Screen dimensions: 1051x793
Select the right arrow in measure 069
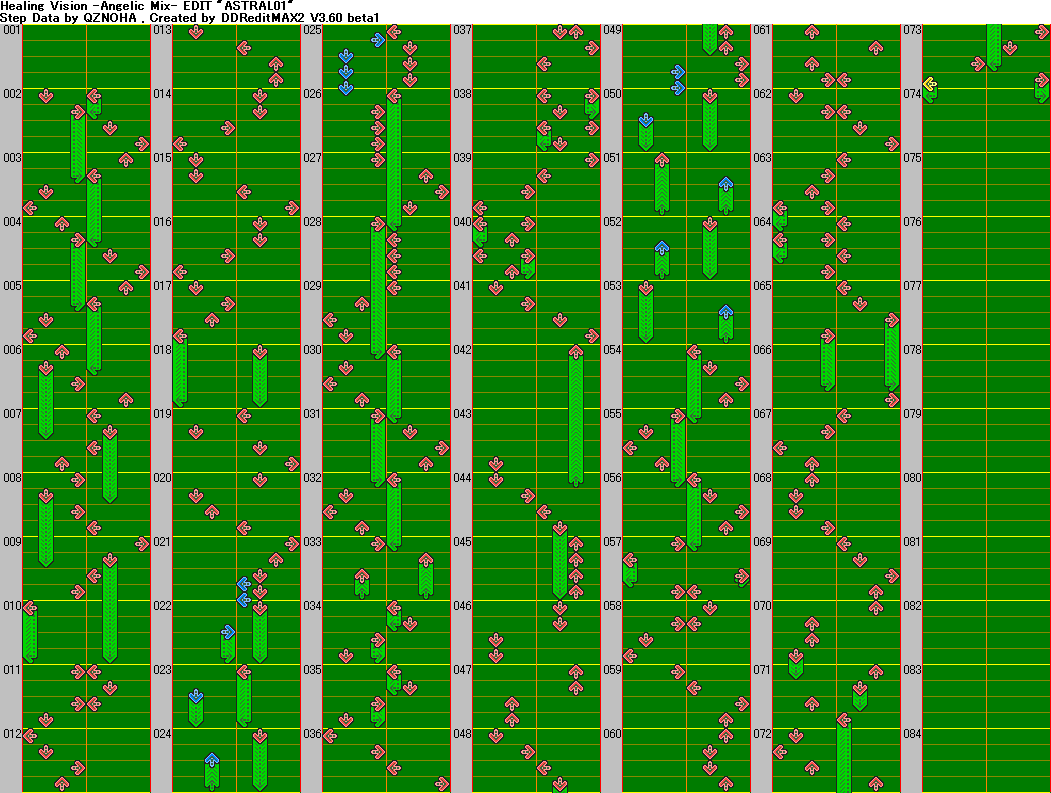[892, 576]
